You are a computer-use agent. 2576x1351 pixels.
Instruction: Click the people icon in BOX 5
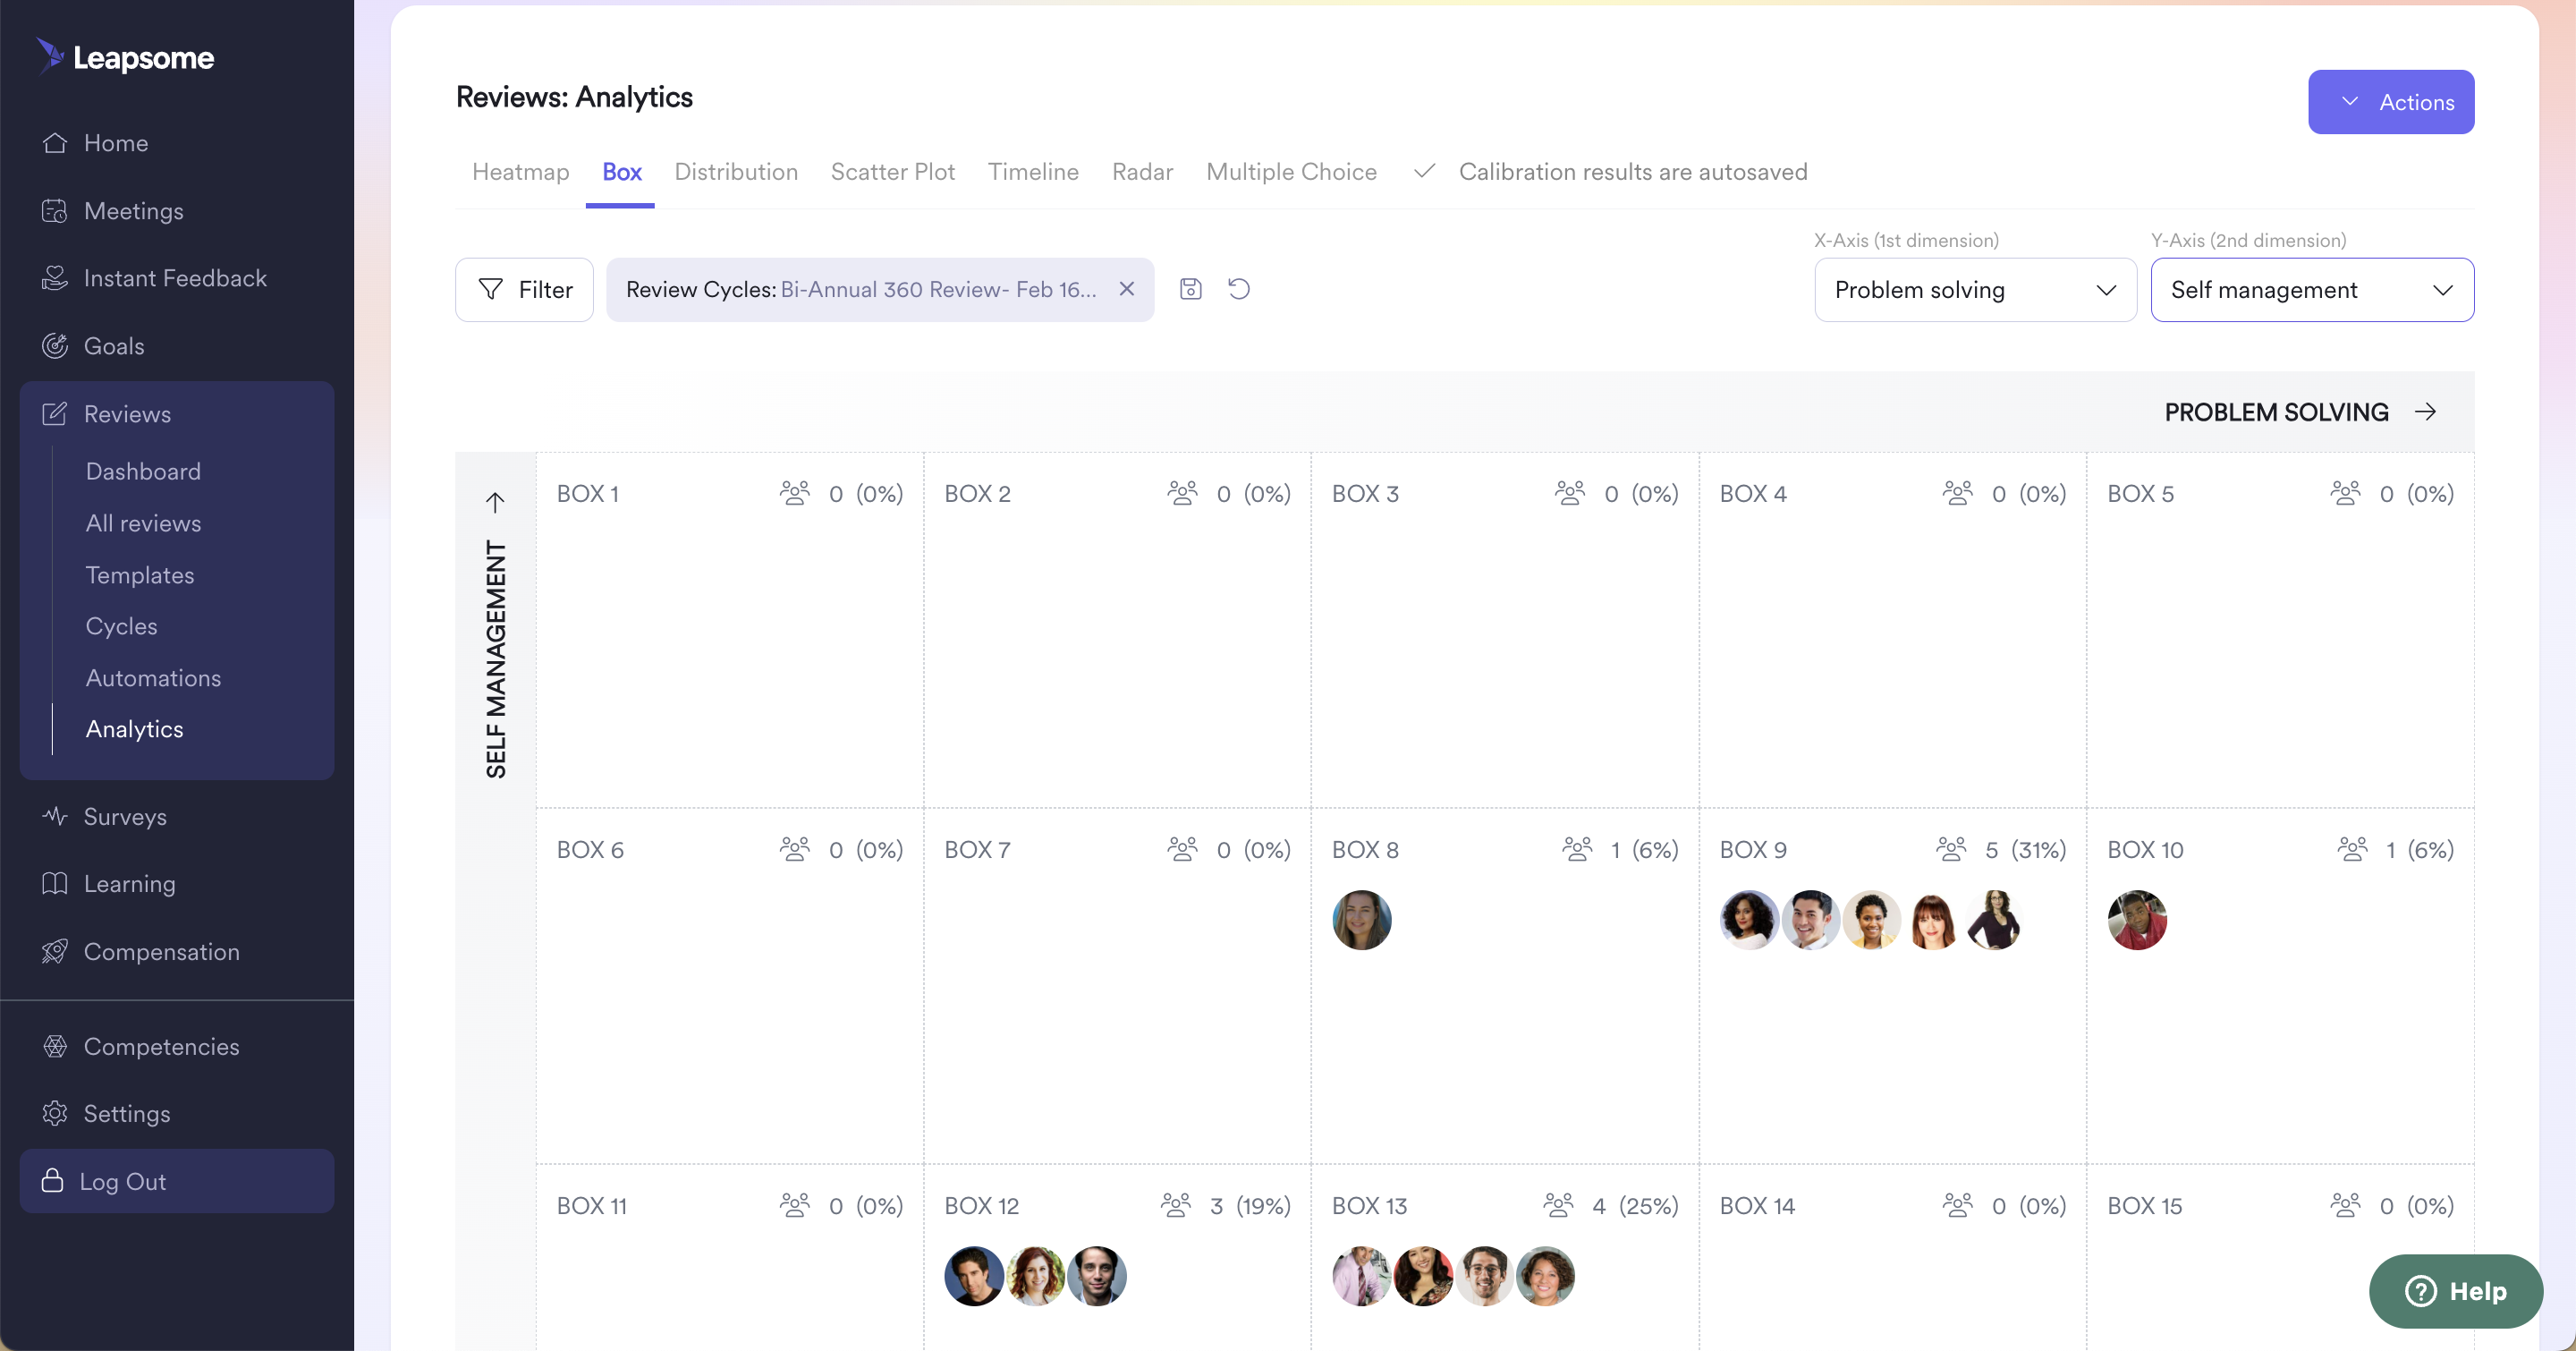2345,493
